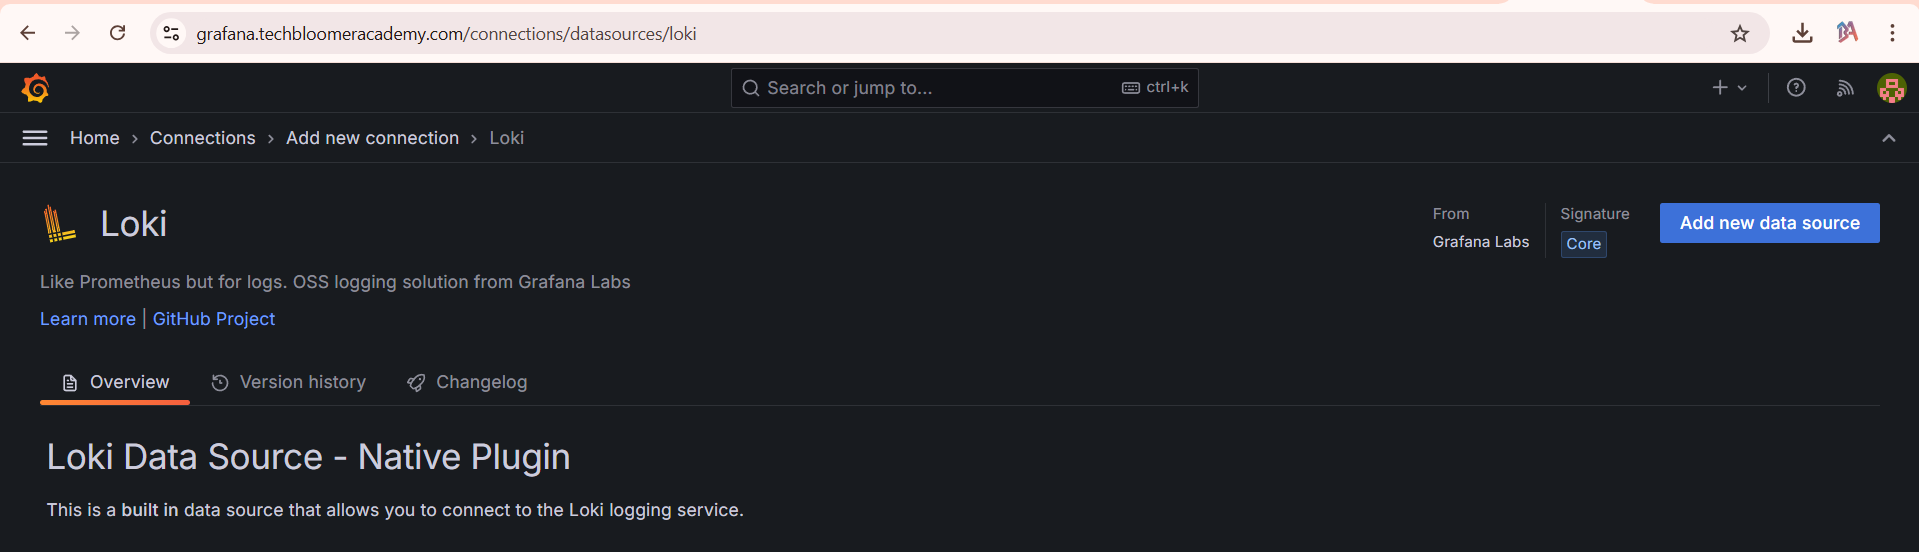Open browser downloads icon

[x=1802, y=33]
